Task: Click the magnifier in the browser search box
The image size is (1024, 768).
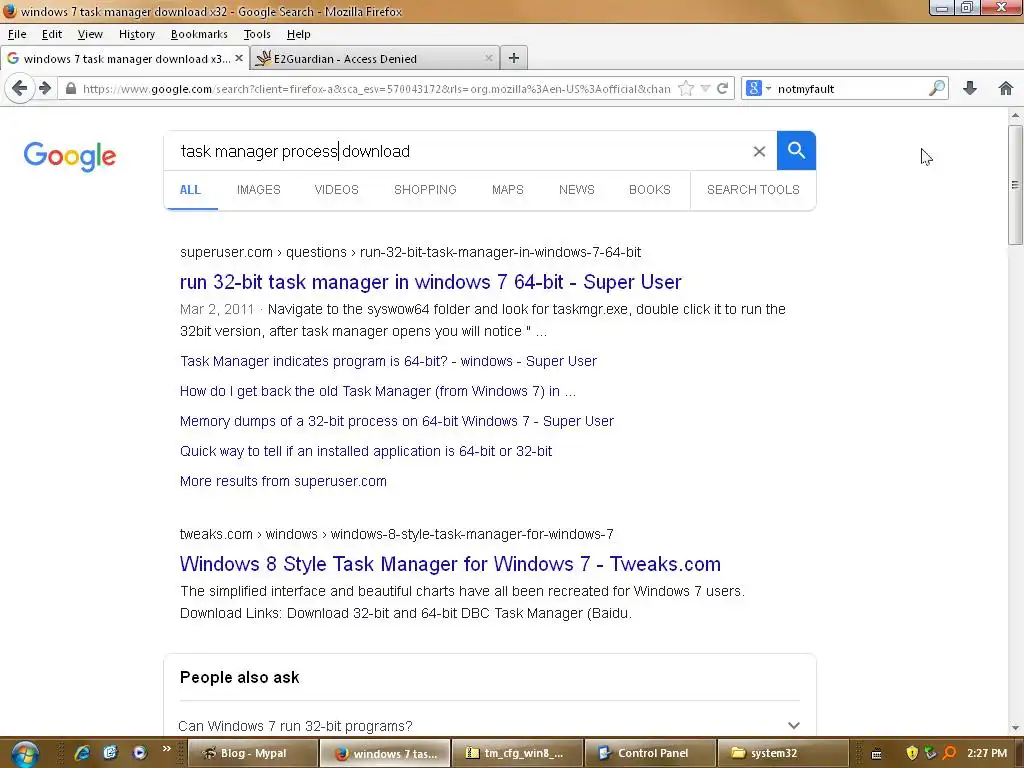Action: tap(936, 88)
